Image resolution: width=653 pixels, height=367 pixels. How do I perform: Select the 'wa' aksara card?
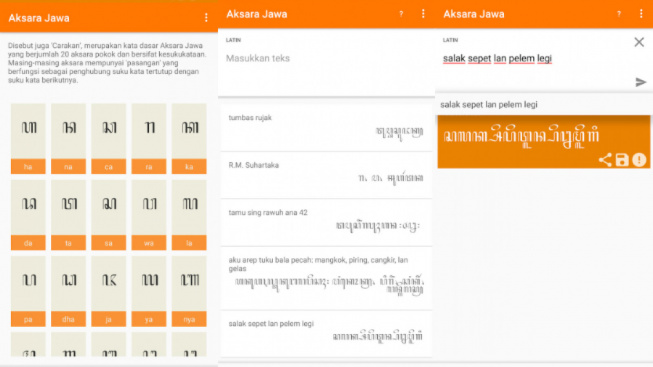[149, 215]
